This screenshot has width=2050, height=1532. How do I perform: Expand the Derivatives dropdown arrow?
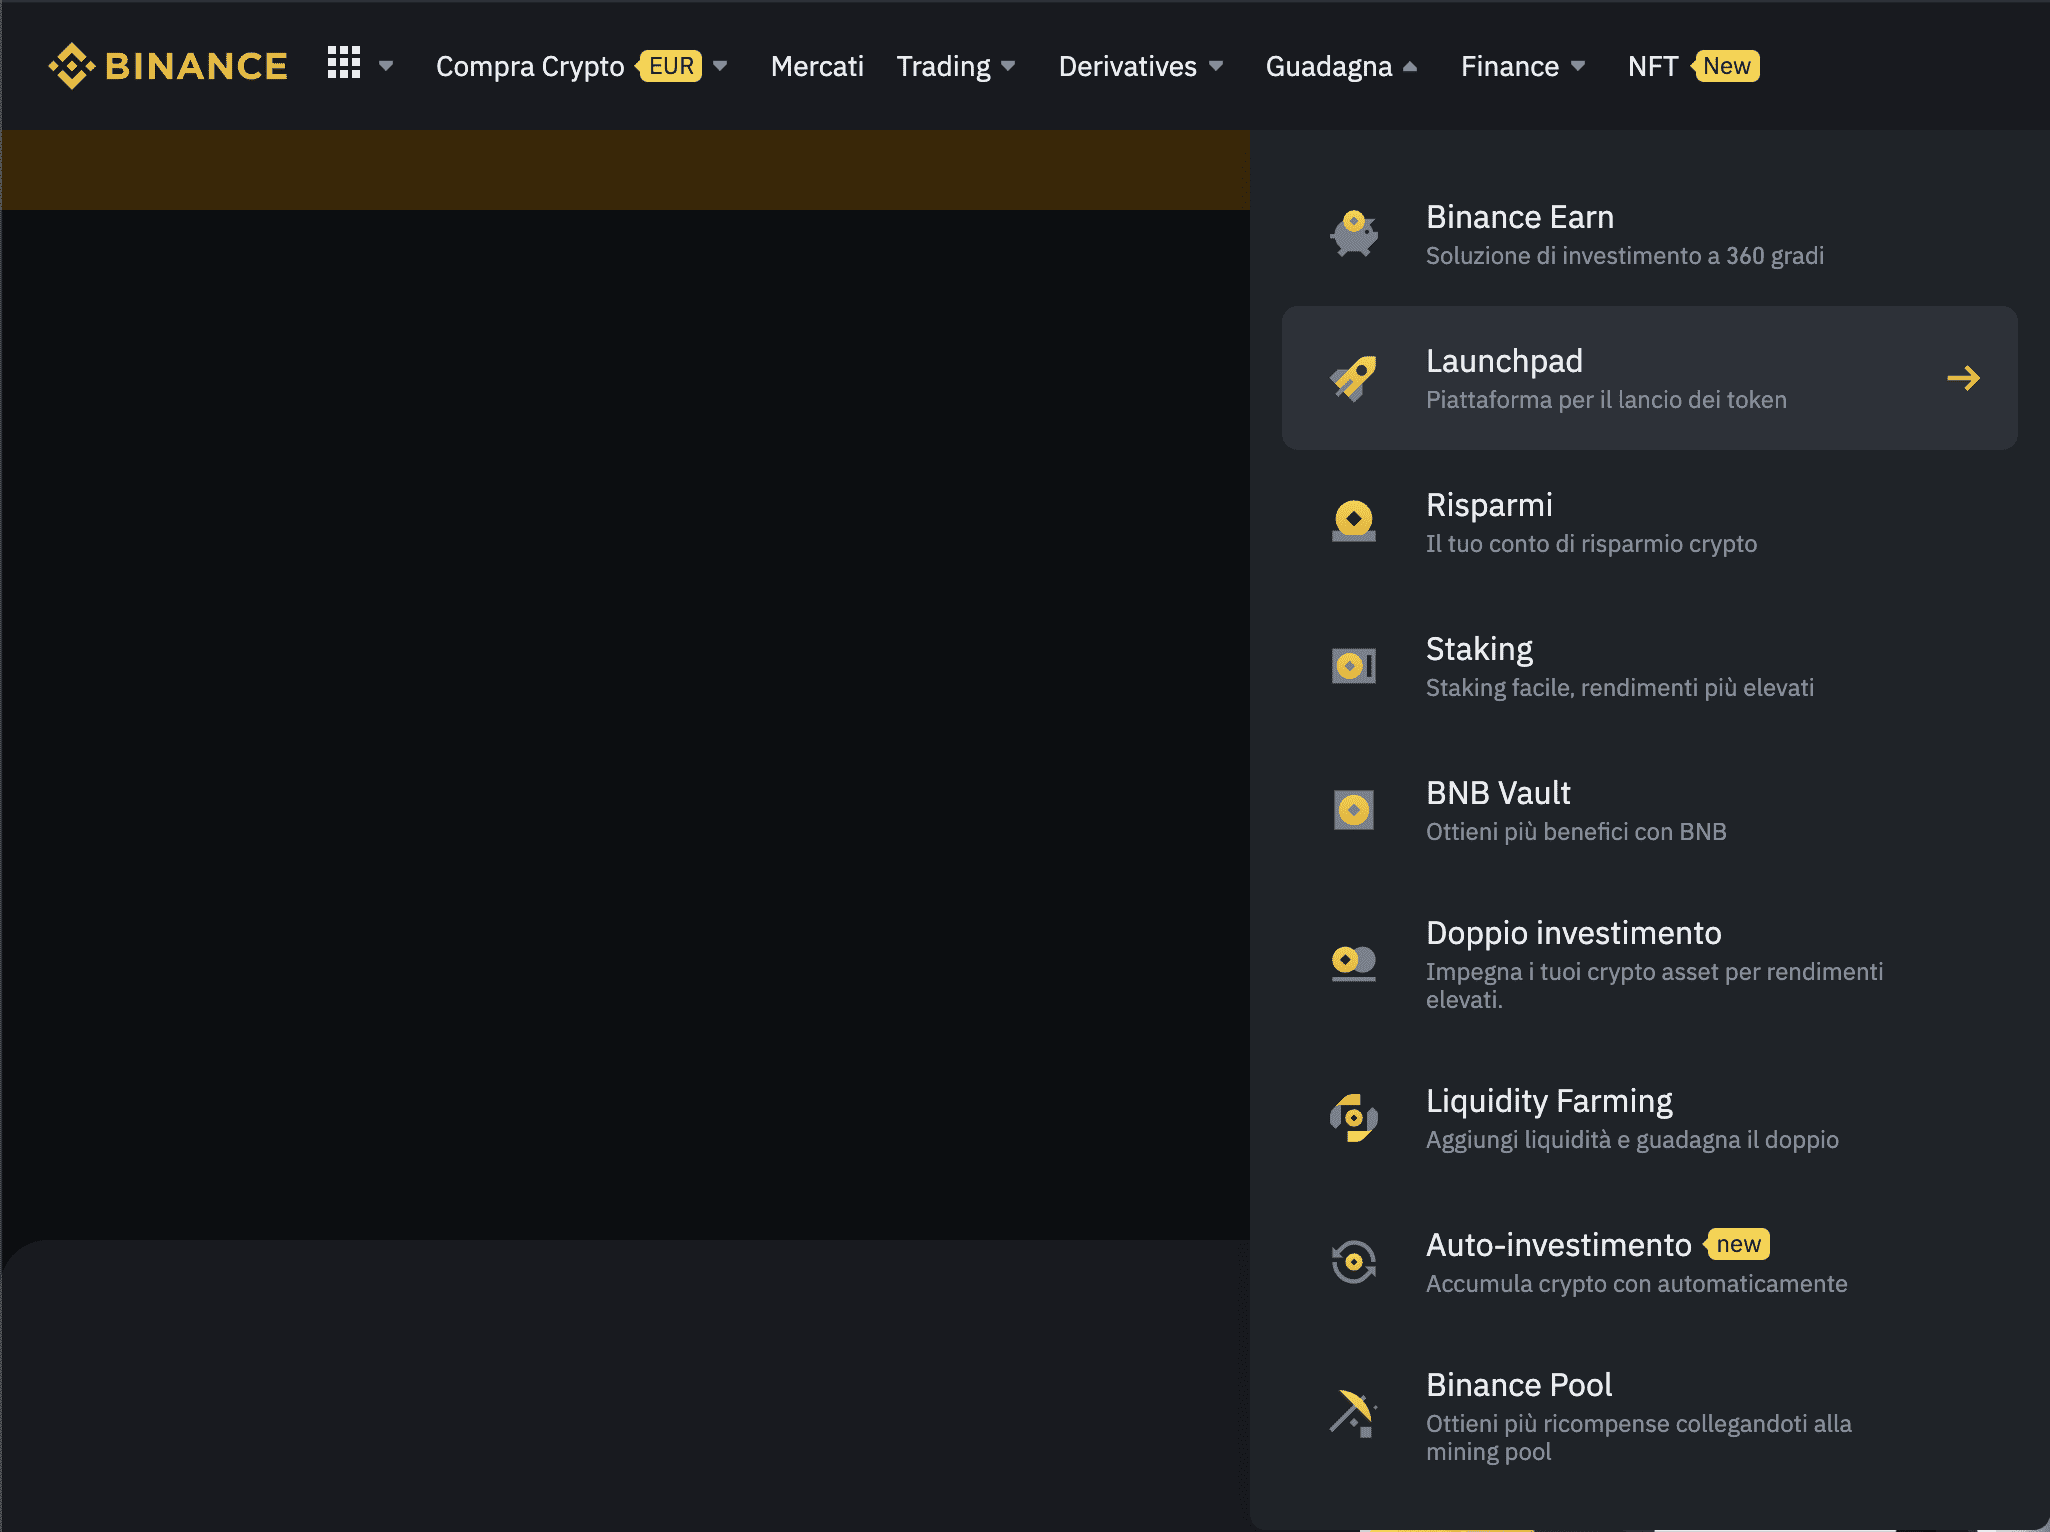coord(1216,66)
